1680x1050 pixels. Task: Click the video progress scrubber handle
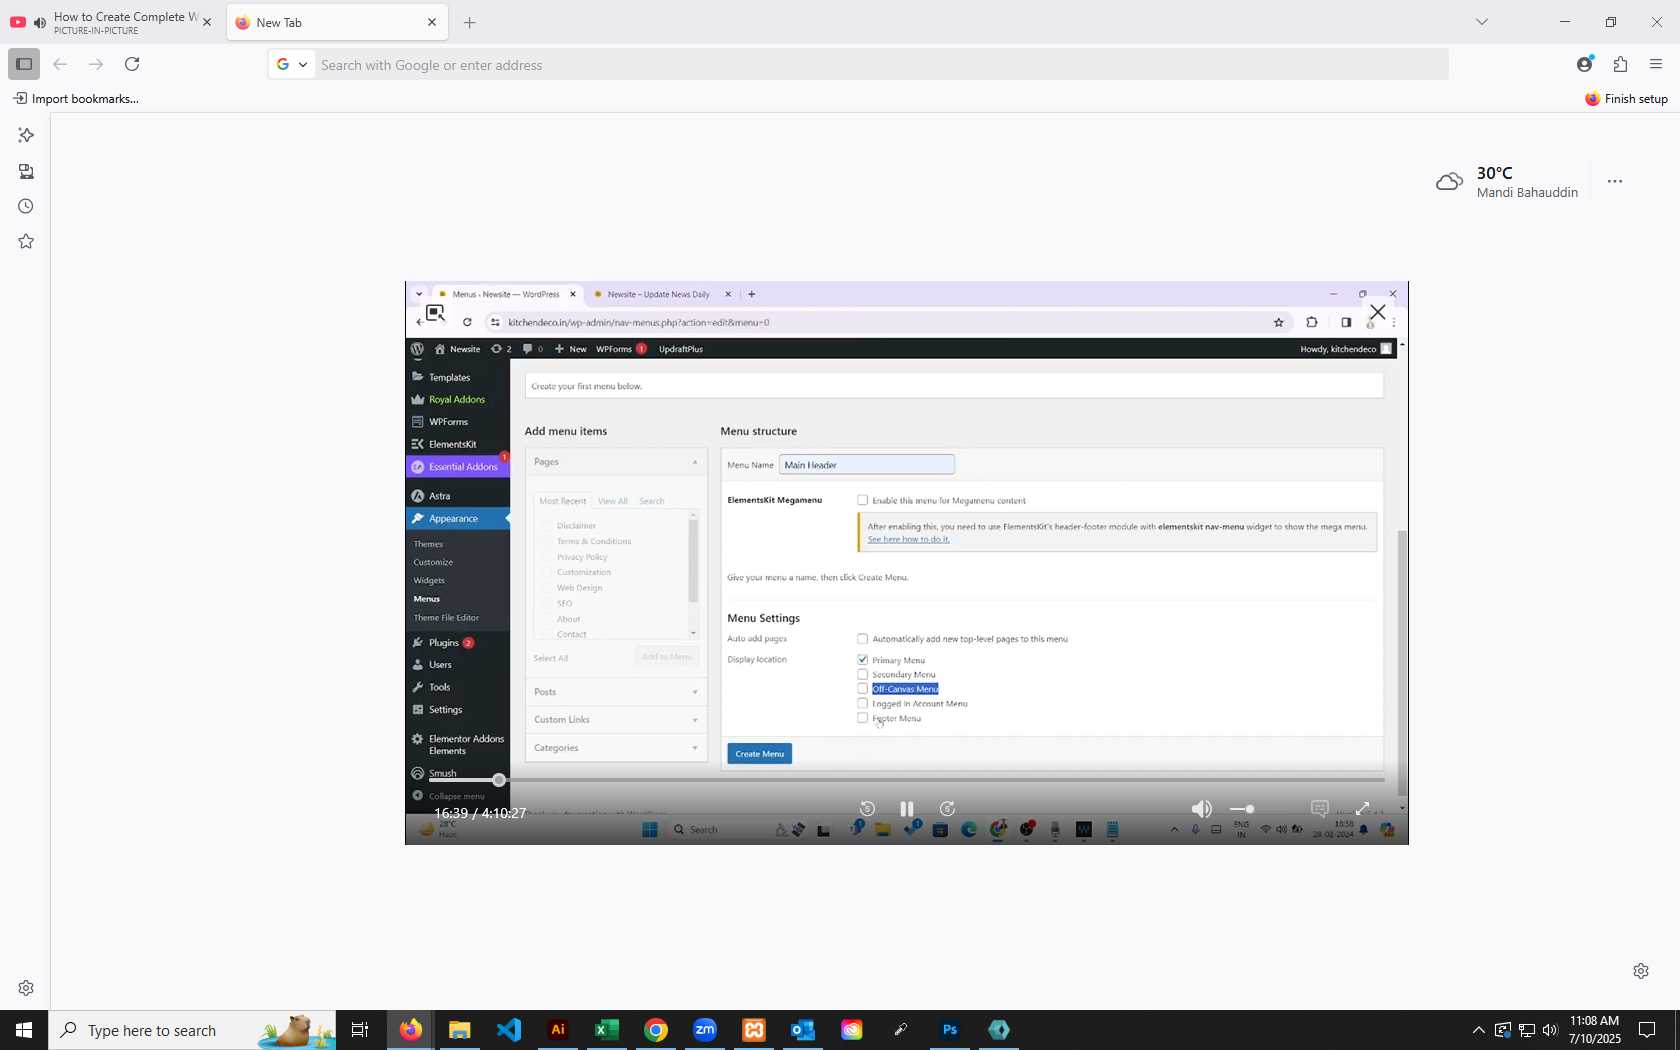(499, 780)
